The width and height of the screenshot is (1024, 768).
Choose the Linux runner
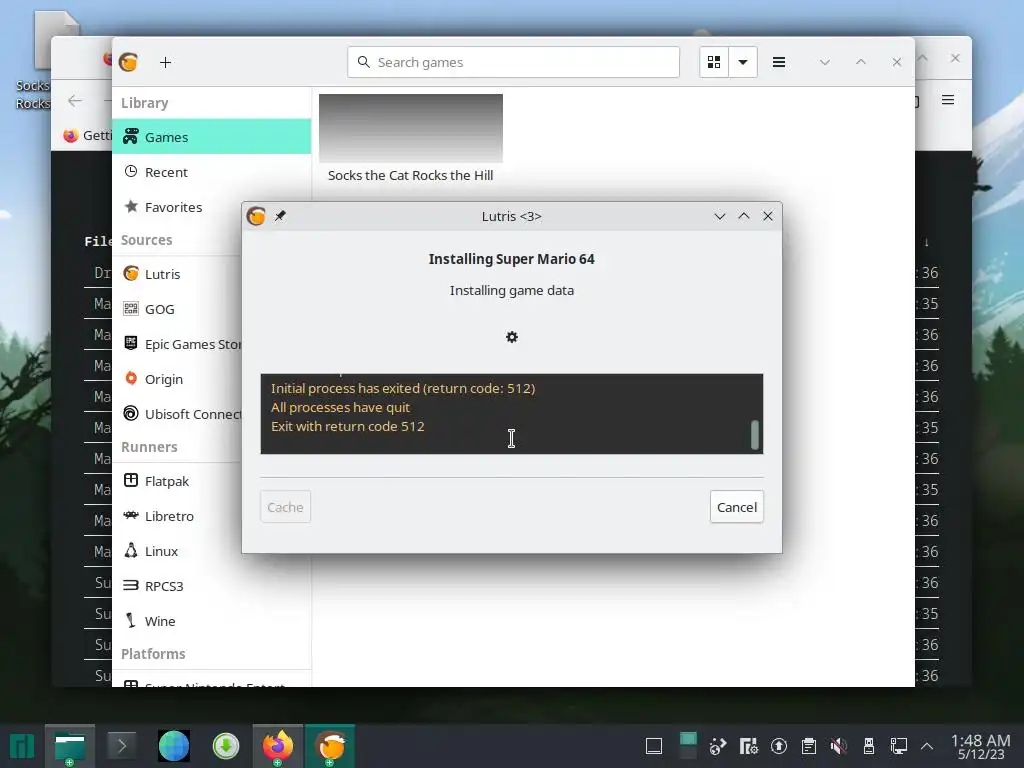pyautogui.click(x=178, y=551)
